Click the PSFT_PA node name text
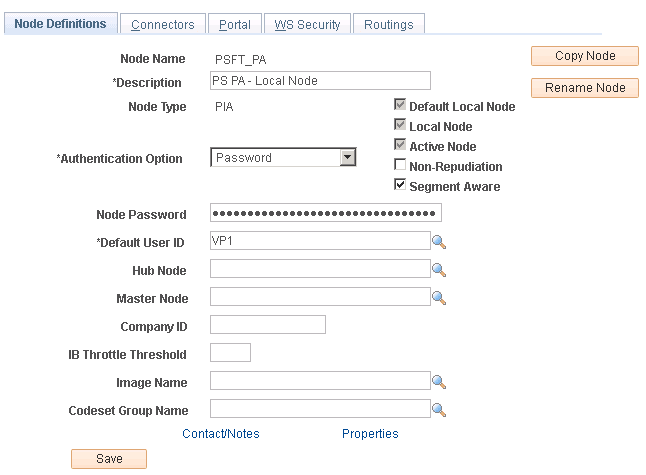646x475 pixels. point(241,60)
